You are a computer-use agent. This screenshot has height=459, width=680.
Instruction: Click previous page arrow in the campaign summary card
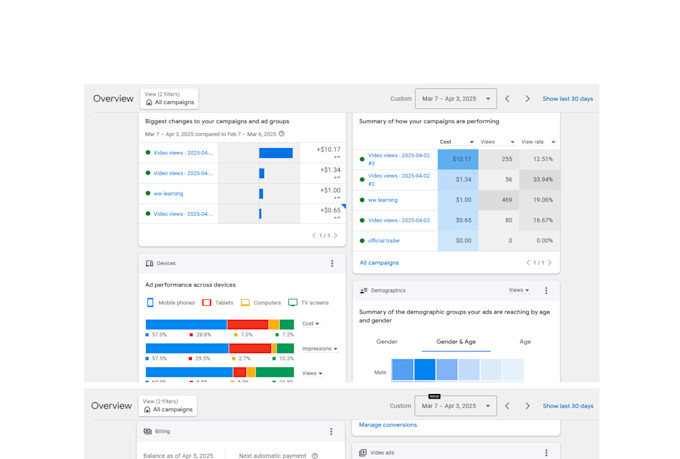tap(528, 263)
